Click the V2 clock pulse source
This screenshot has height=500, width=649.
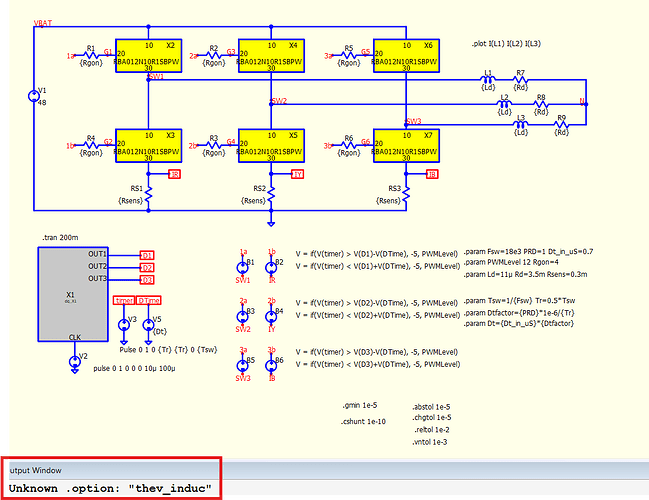point(75,361)
